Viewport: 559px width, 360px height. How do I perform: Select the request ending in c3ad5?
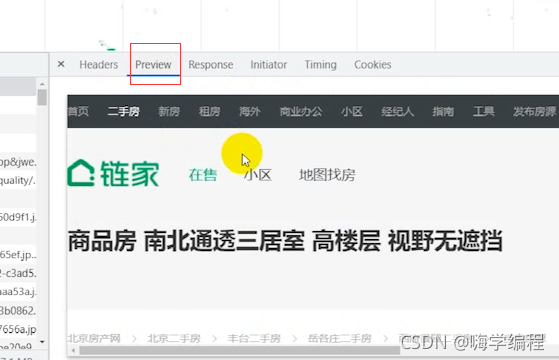click(18, 273)
